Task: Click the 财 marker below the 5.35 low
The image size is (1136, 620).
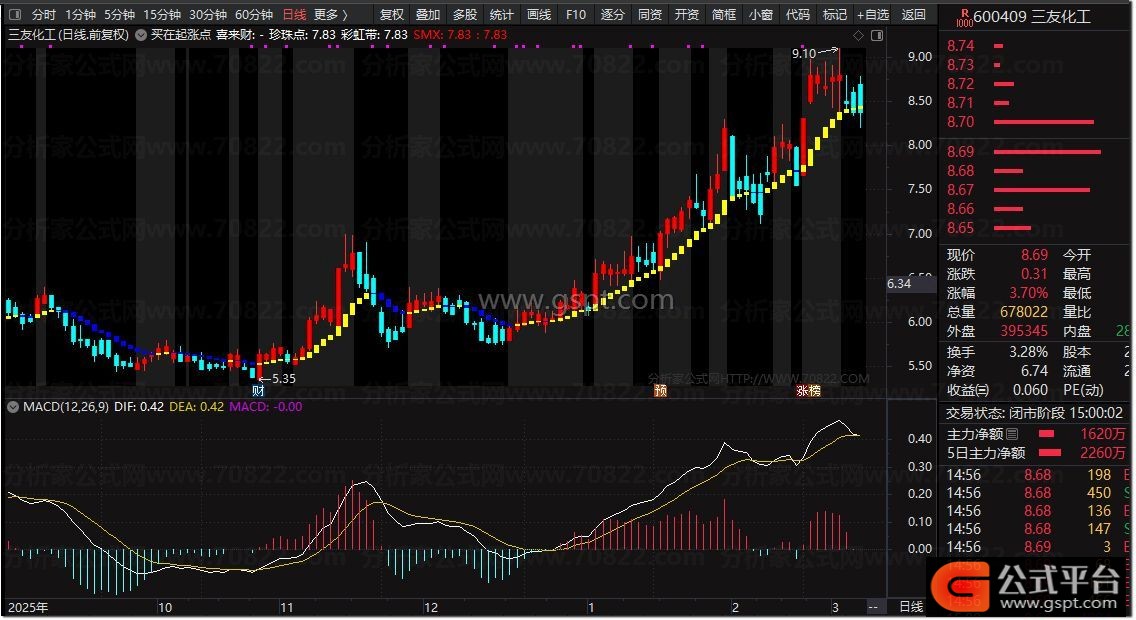Action: coord(258,389)
